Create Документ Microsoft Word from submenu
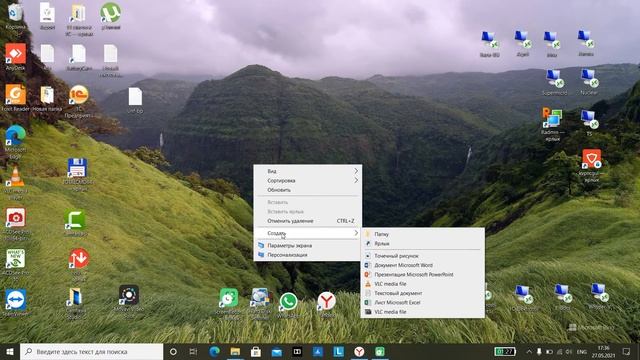 422,265
